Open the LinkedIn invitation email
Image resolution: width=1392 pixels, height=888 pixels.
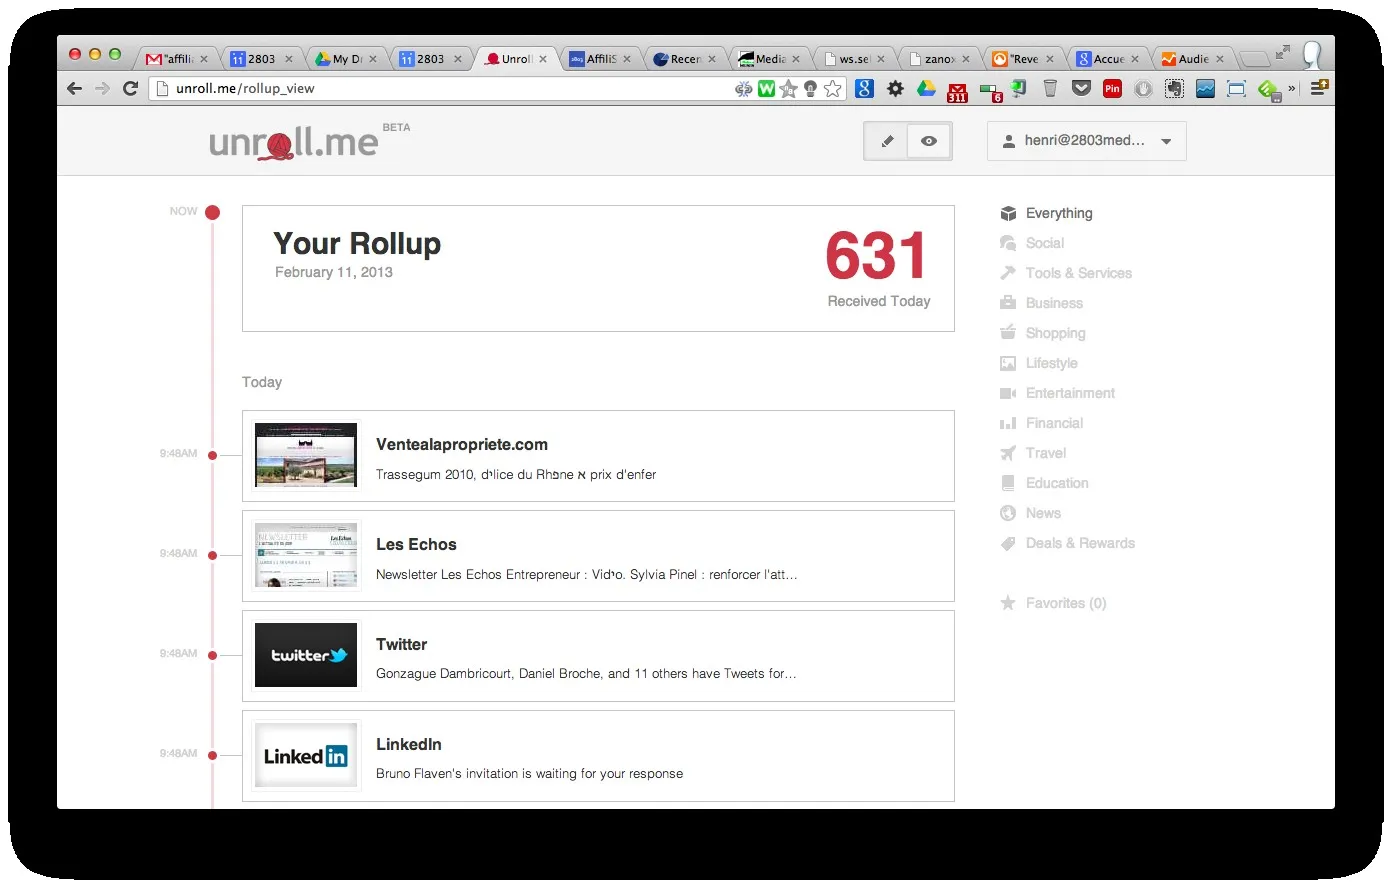[x=598, y=756]
